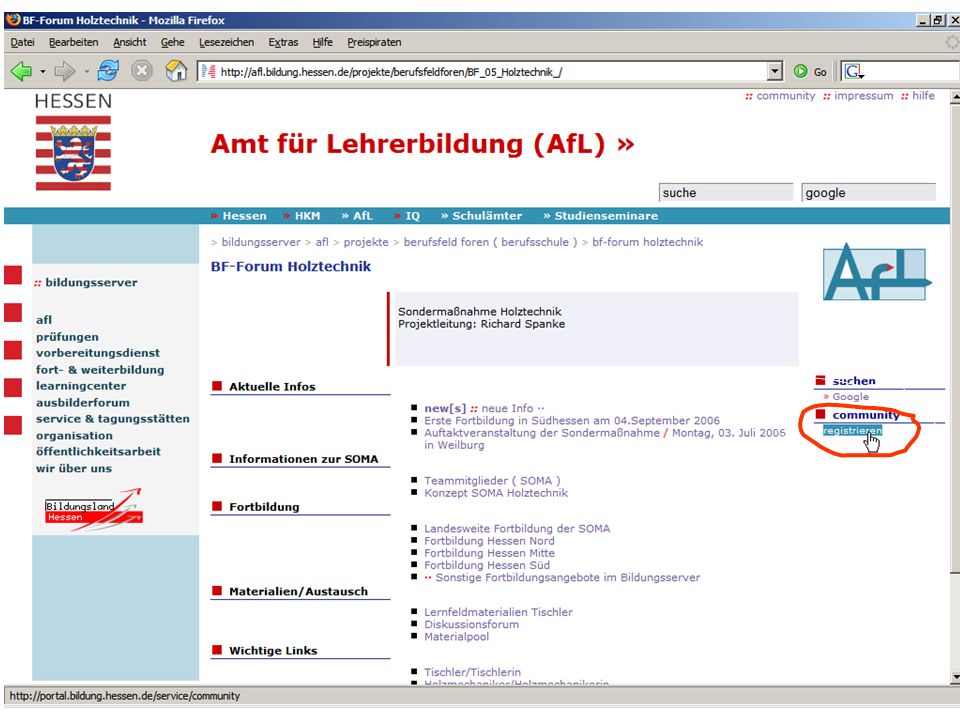
Task: Open the Bearbeiten menu
Action: [73, 42]
